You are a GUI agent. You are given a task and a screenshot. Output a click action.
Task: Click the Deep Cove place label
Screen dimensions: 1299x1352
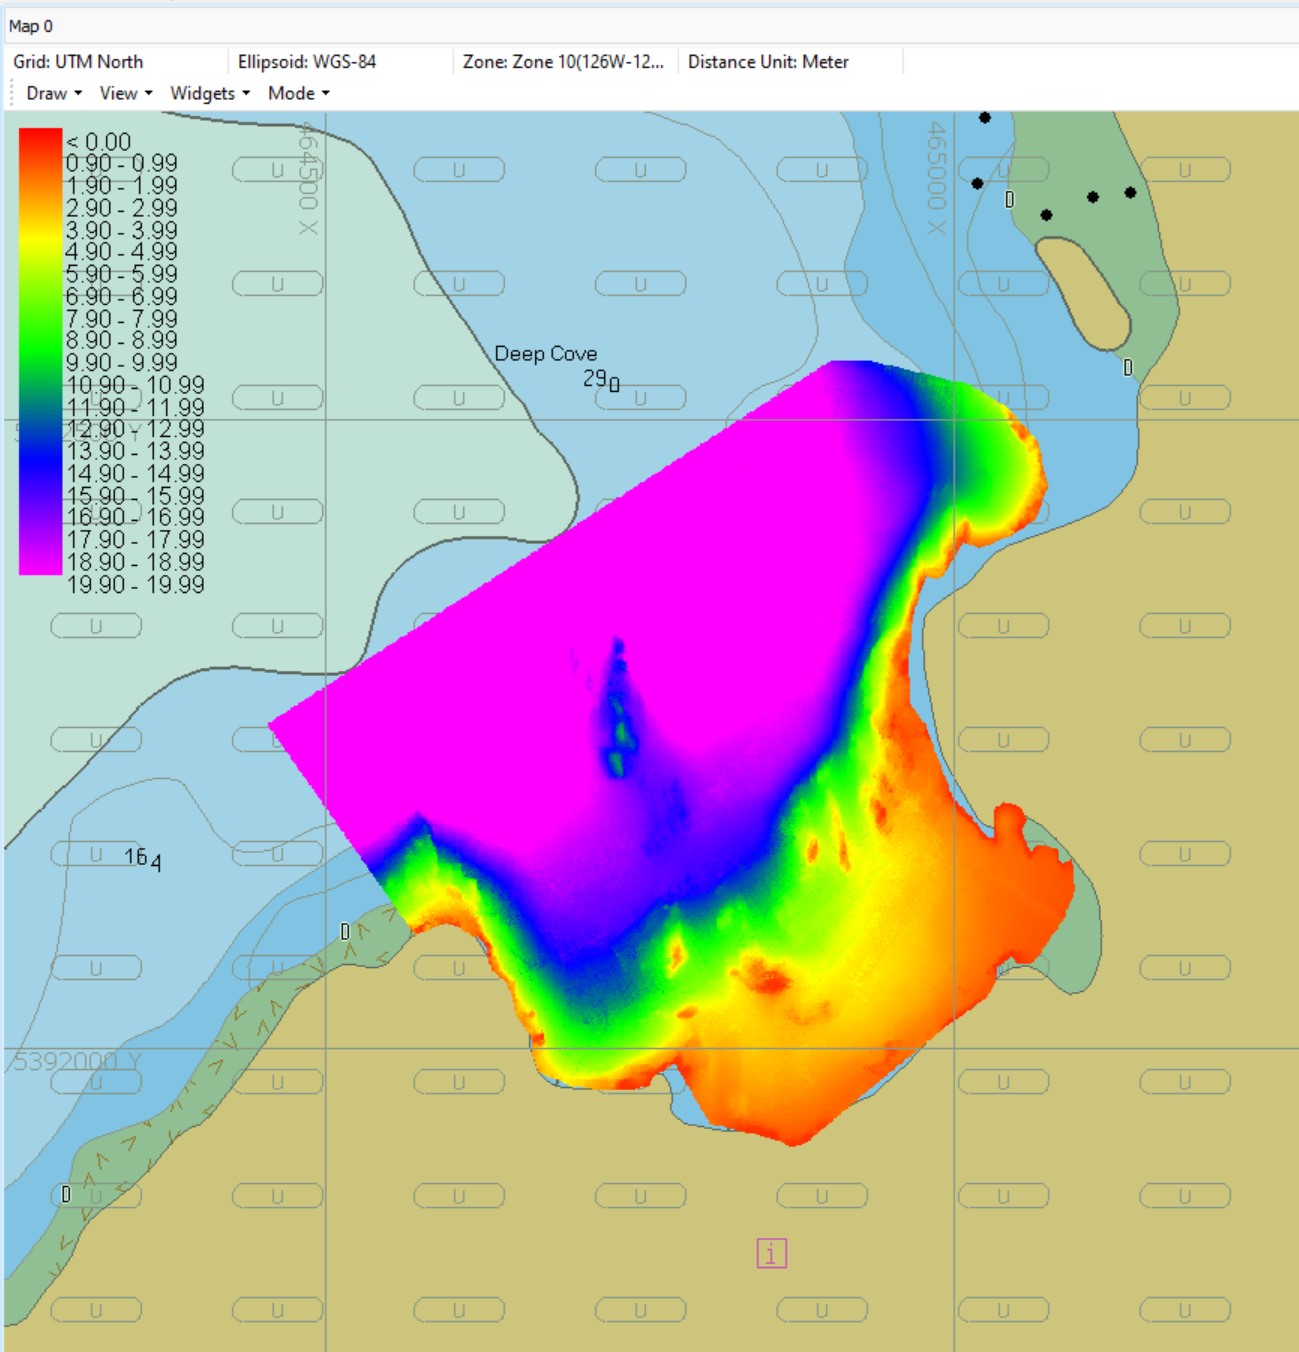click(x=545, y=354)
